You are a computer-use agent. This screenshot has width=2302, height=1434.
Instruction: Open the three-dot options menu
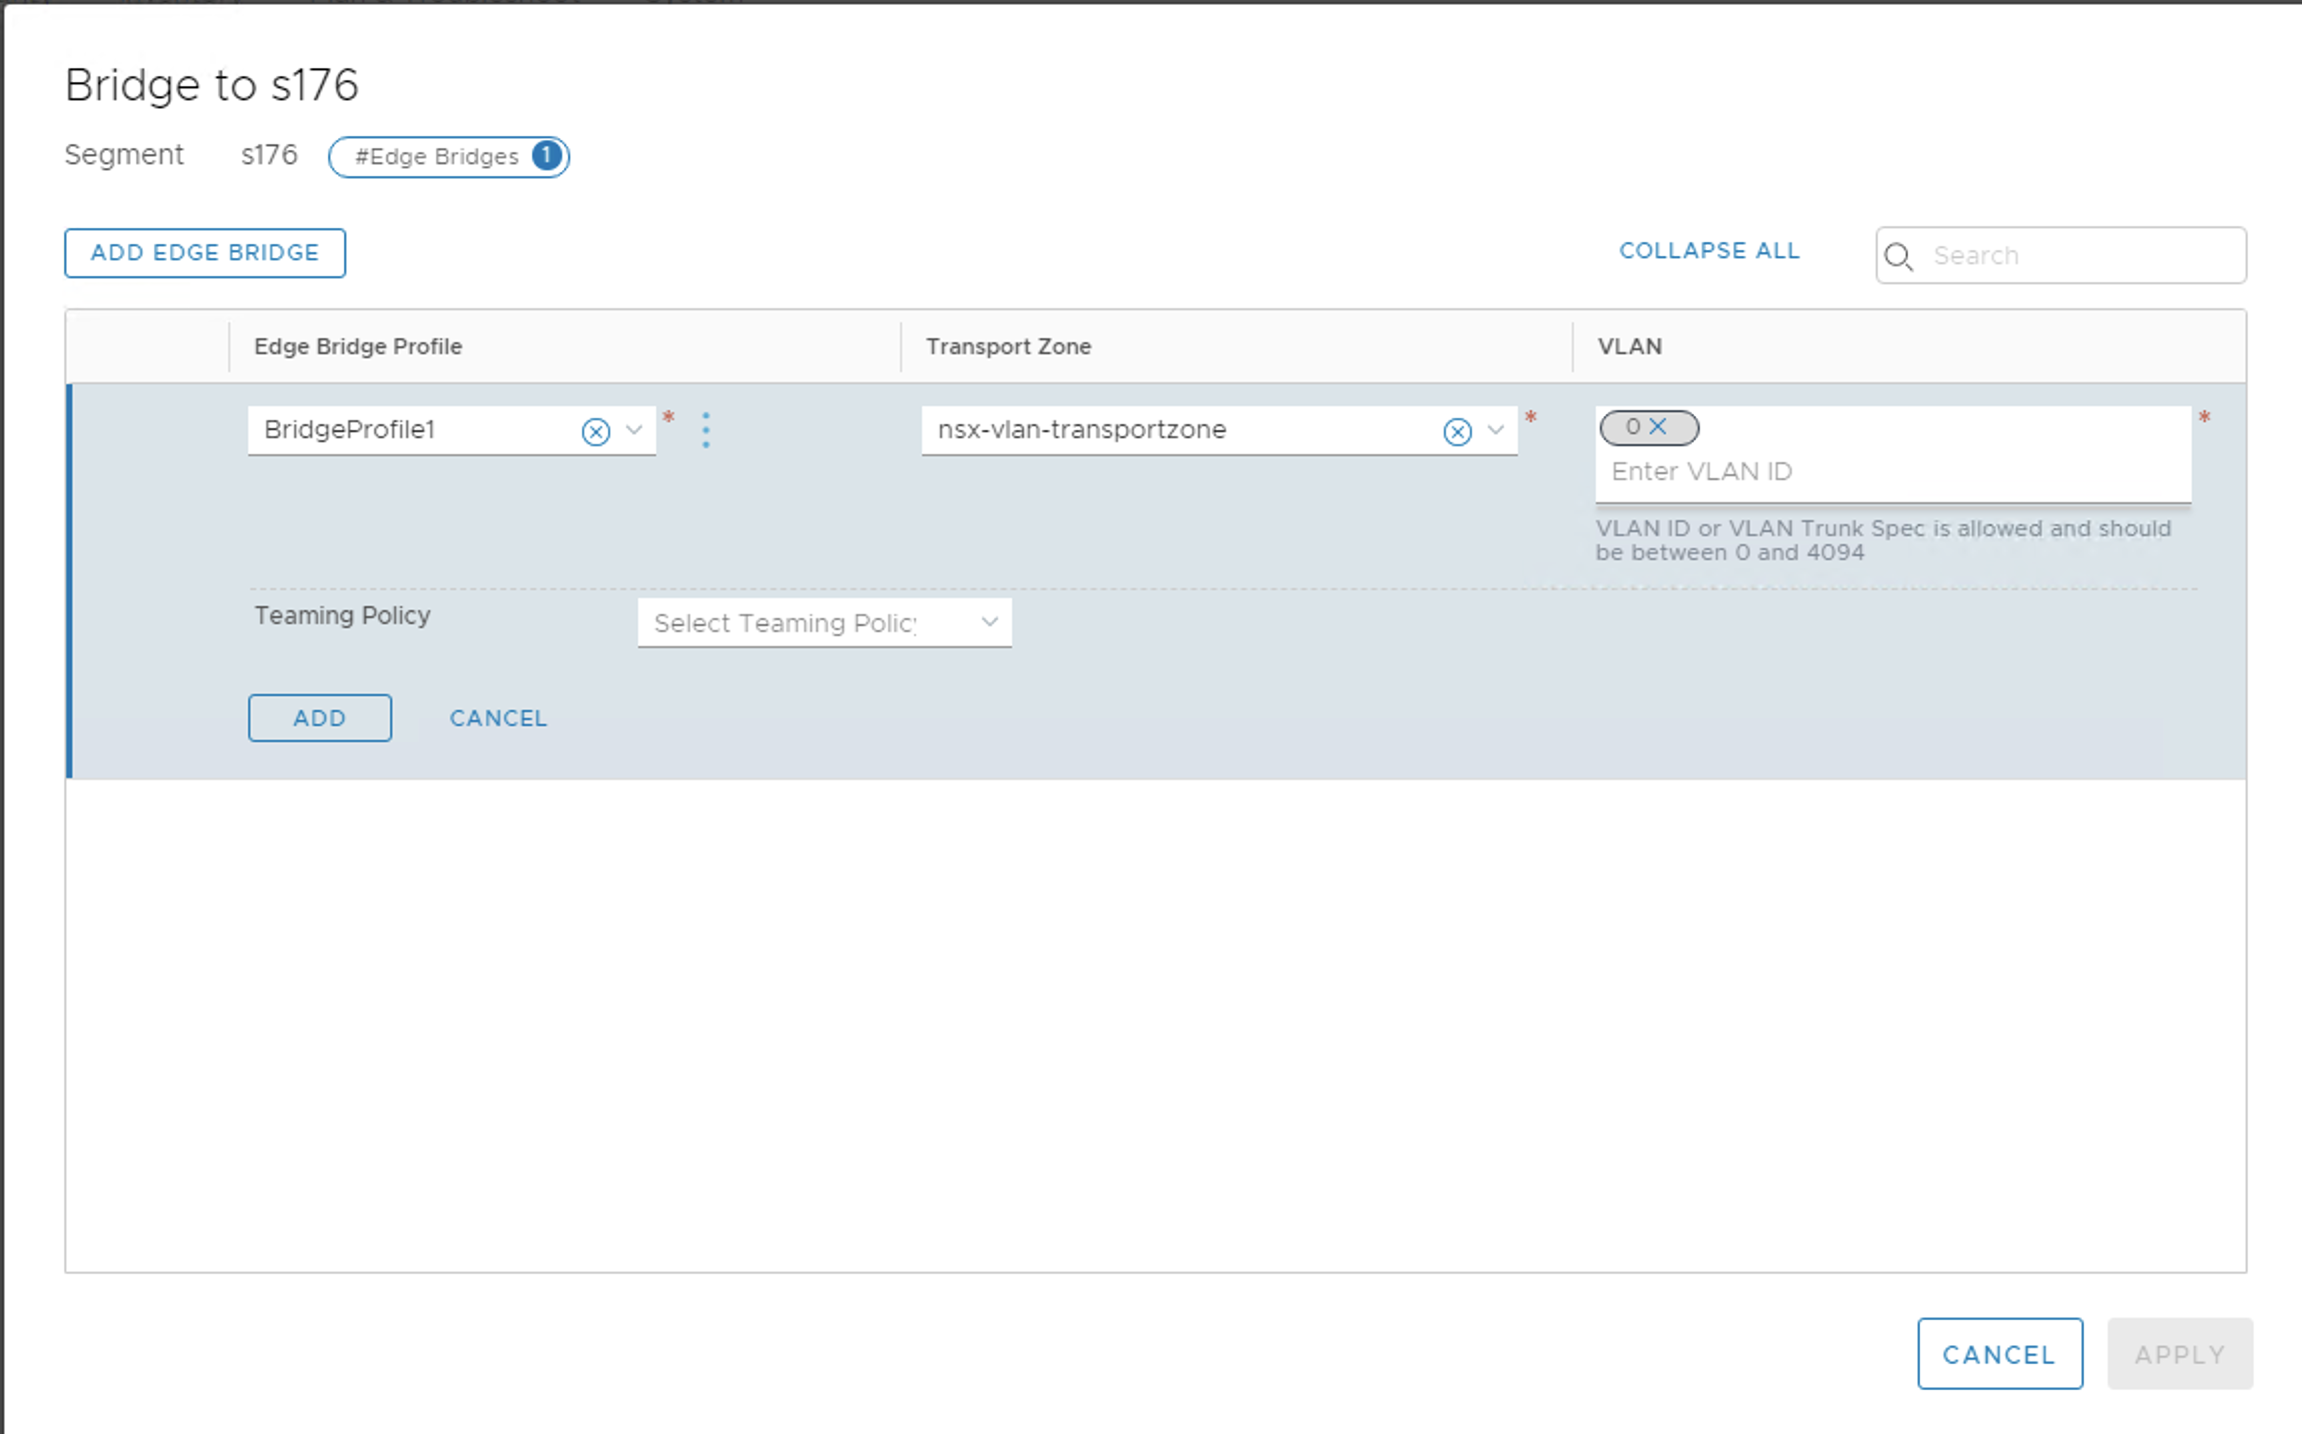pos(706,430)
